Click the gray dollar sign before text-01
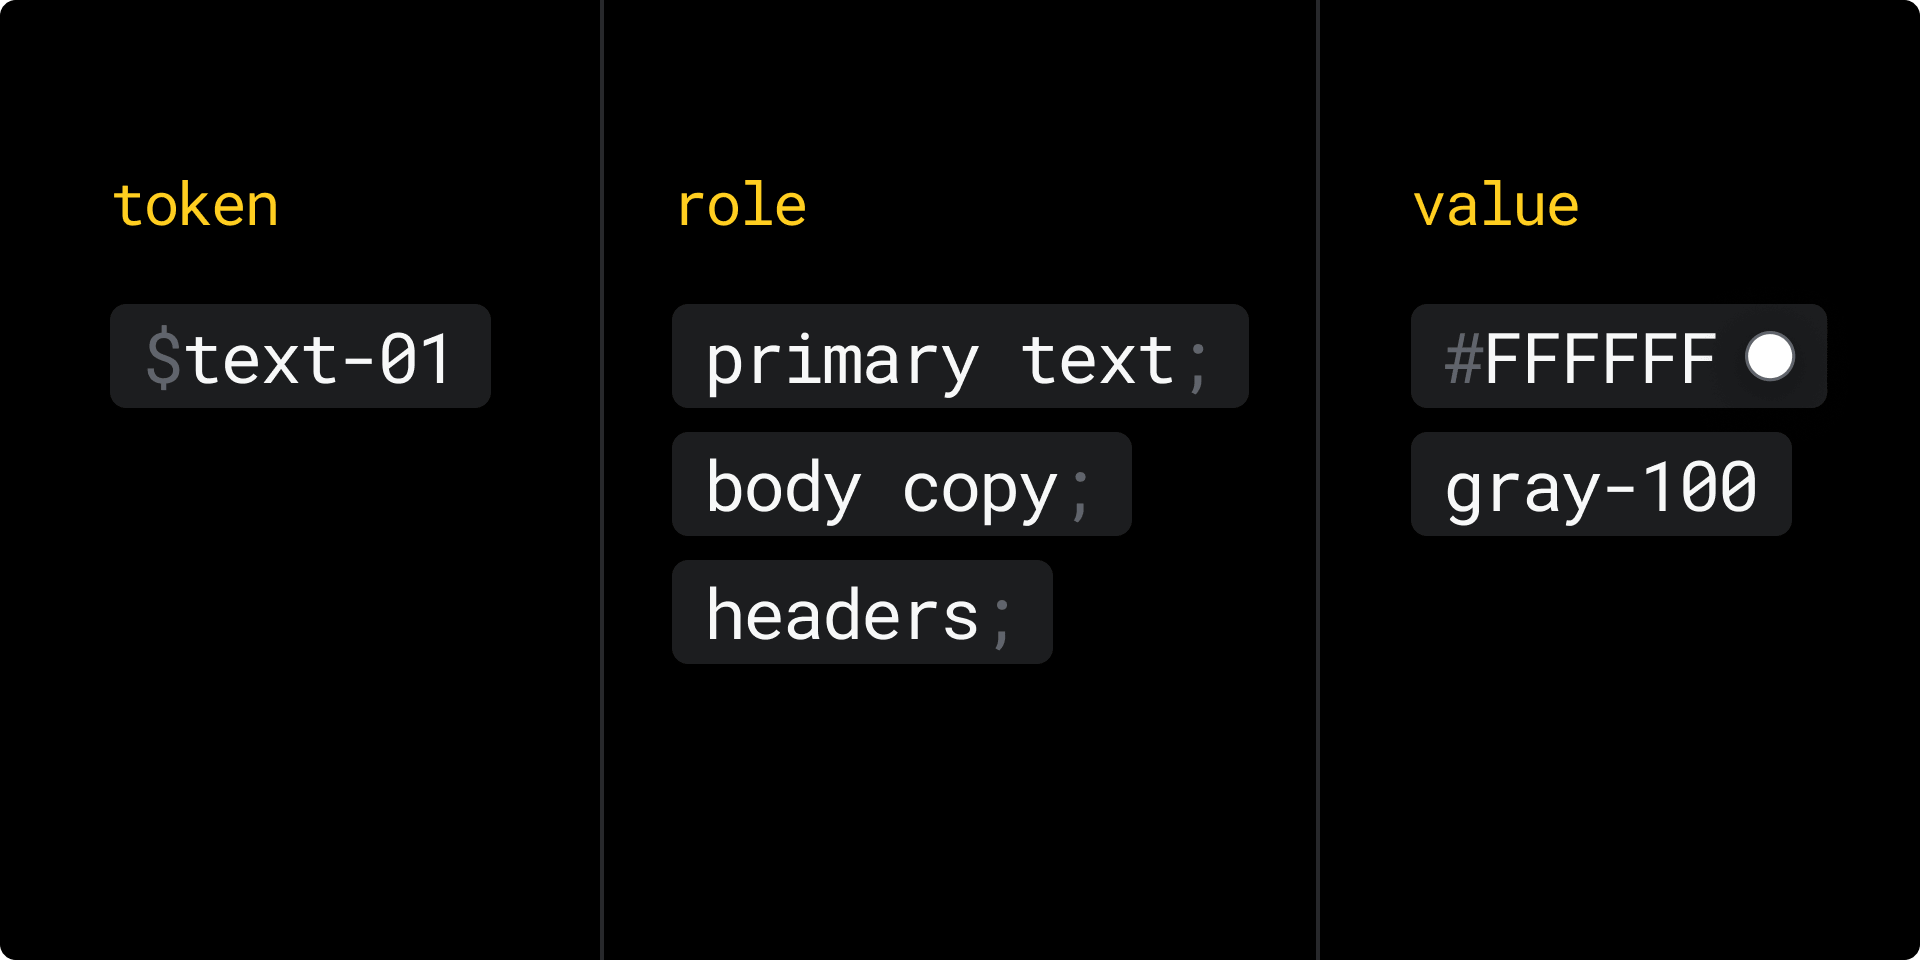The image size is (1920, 960). point(164,359)
